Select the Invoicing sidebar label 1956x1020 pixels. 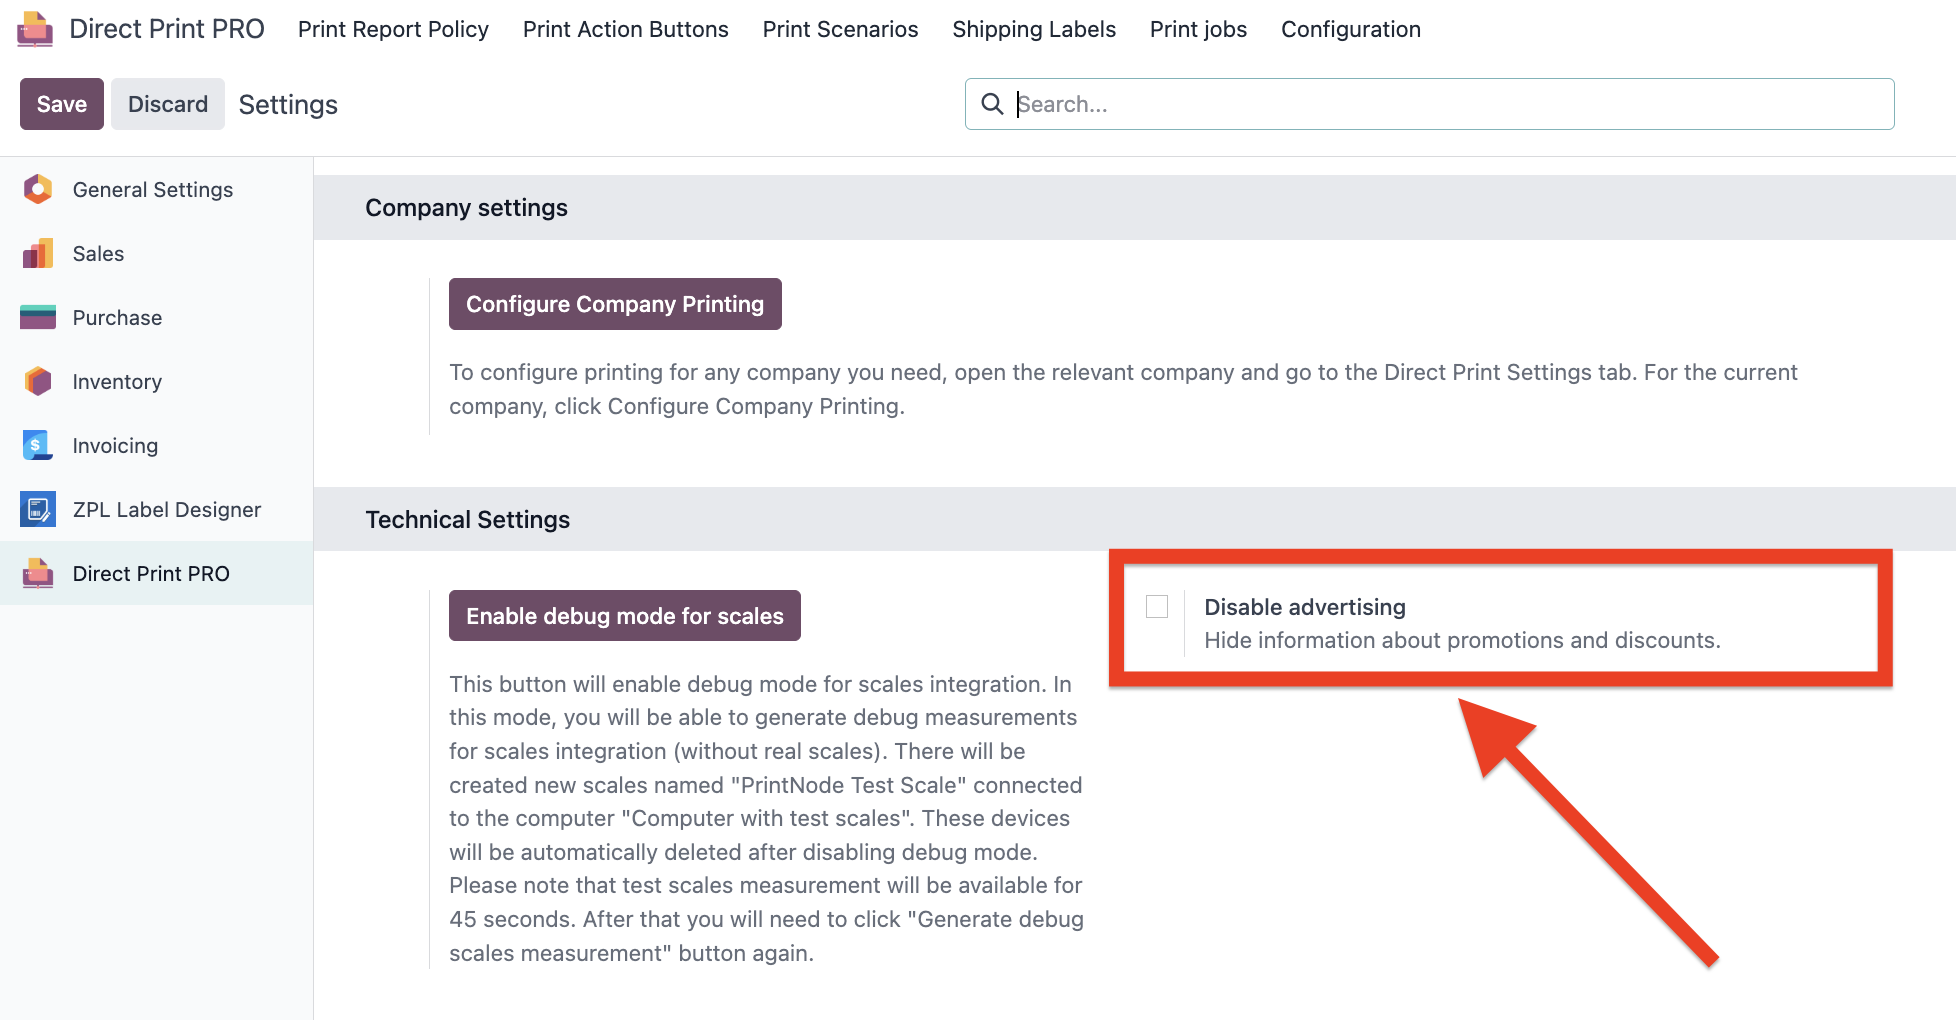115,446
